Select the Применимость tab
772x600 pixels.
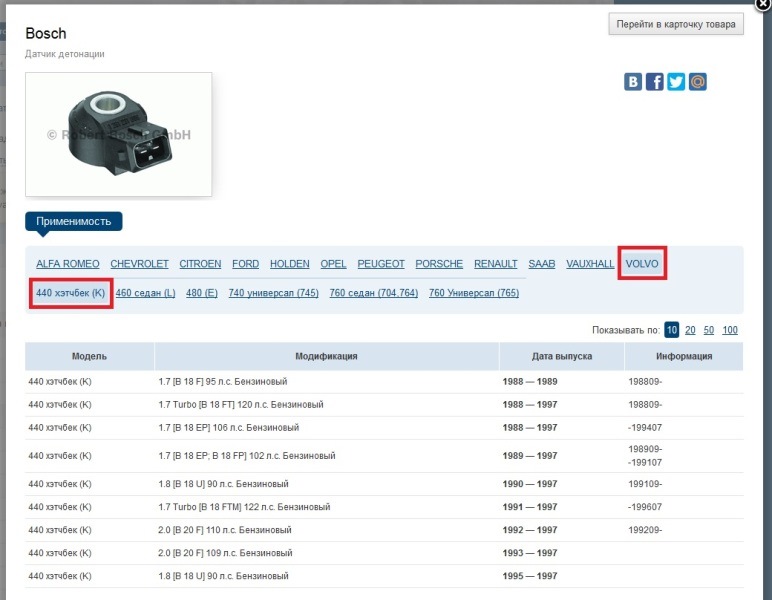(74, 221)
